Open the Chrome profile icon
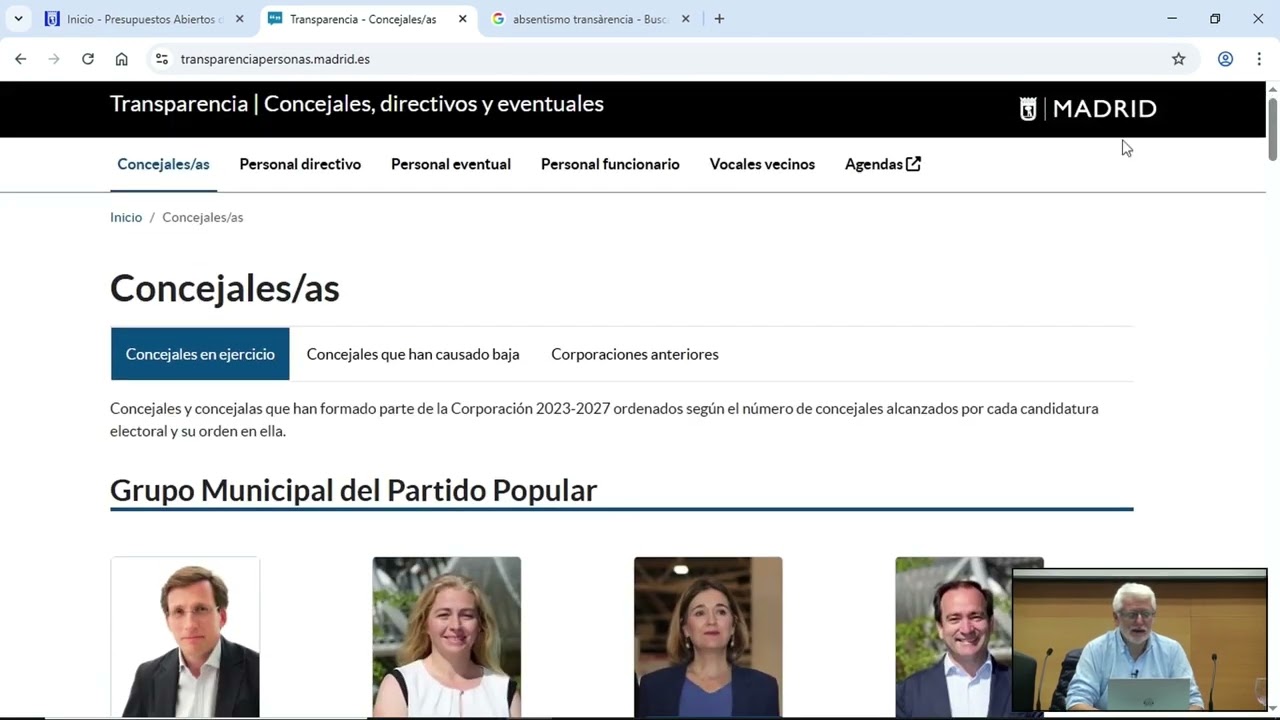The height and width of the screenshot is (720, 1280). [1225, 59]
